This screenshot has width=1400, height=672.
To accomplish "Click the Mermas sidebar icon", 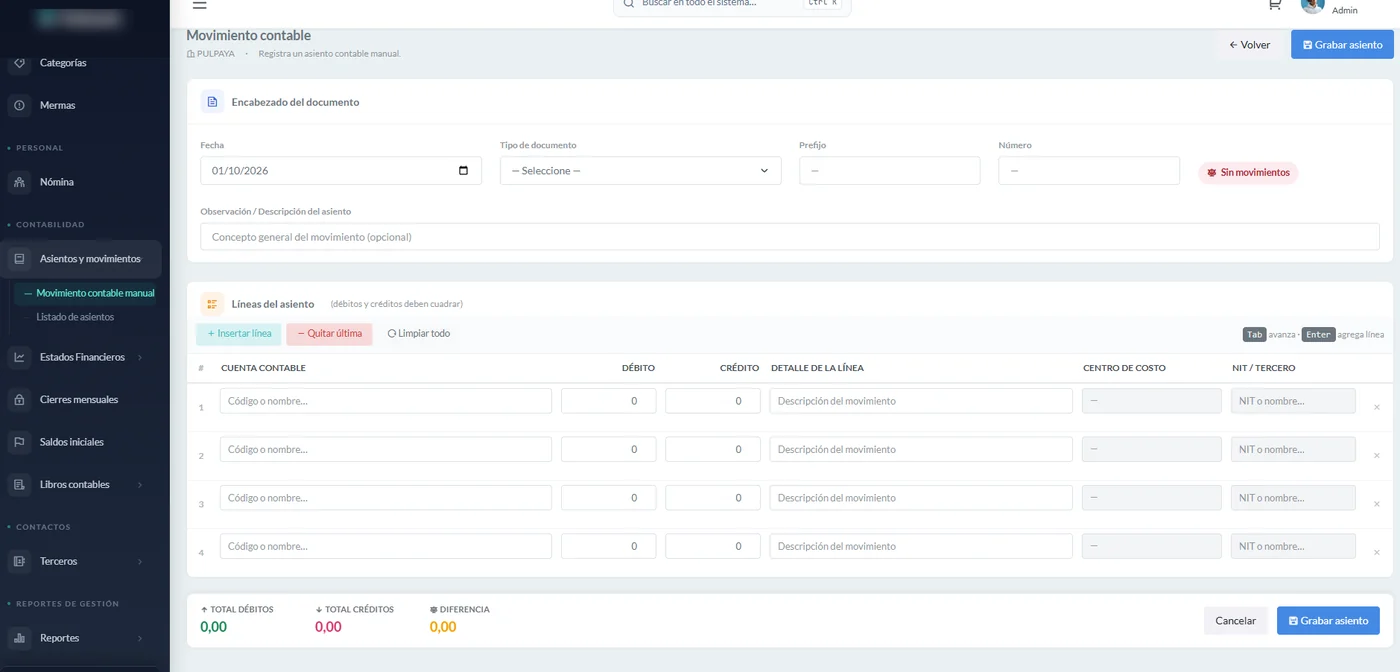I will coord(19,105).
